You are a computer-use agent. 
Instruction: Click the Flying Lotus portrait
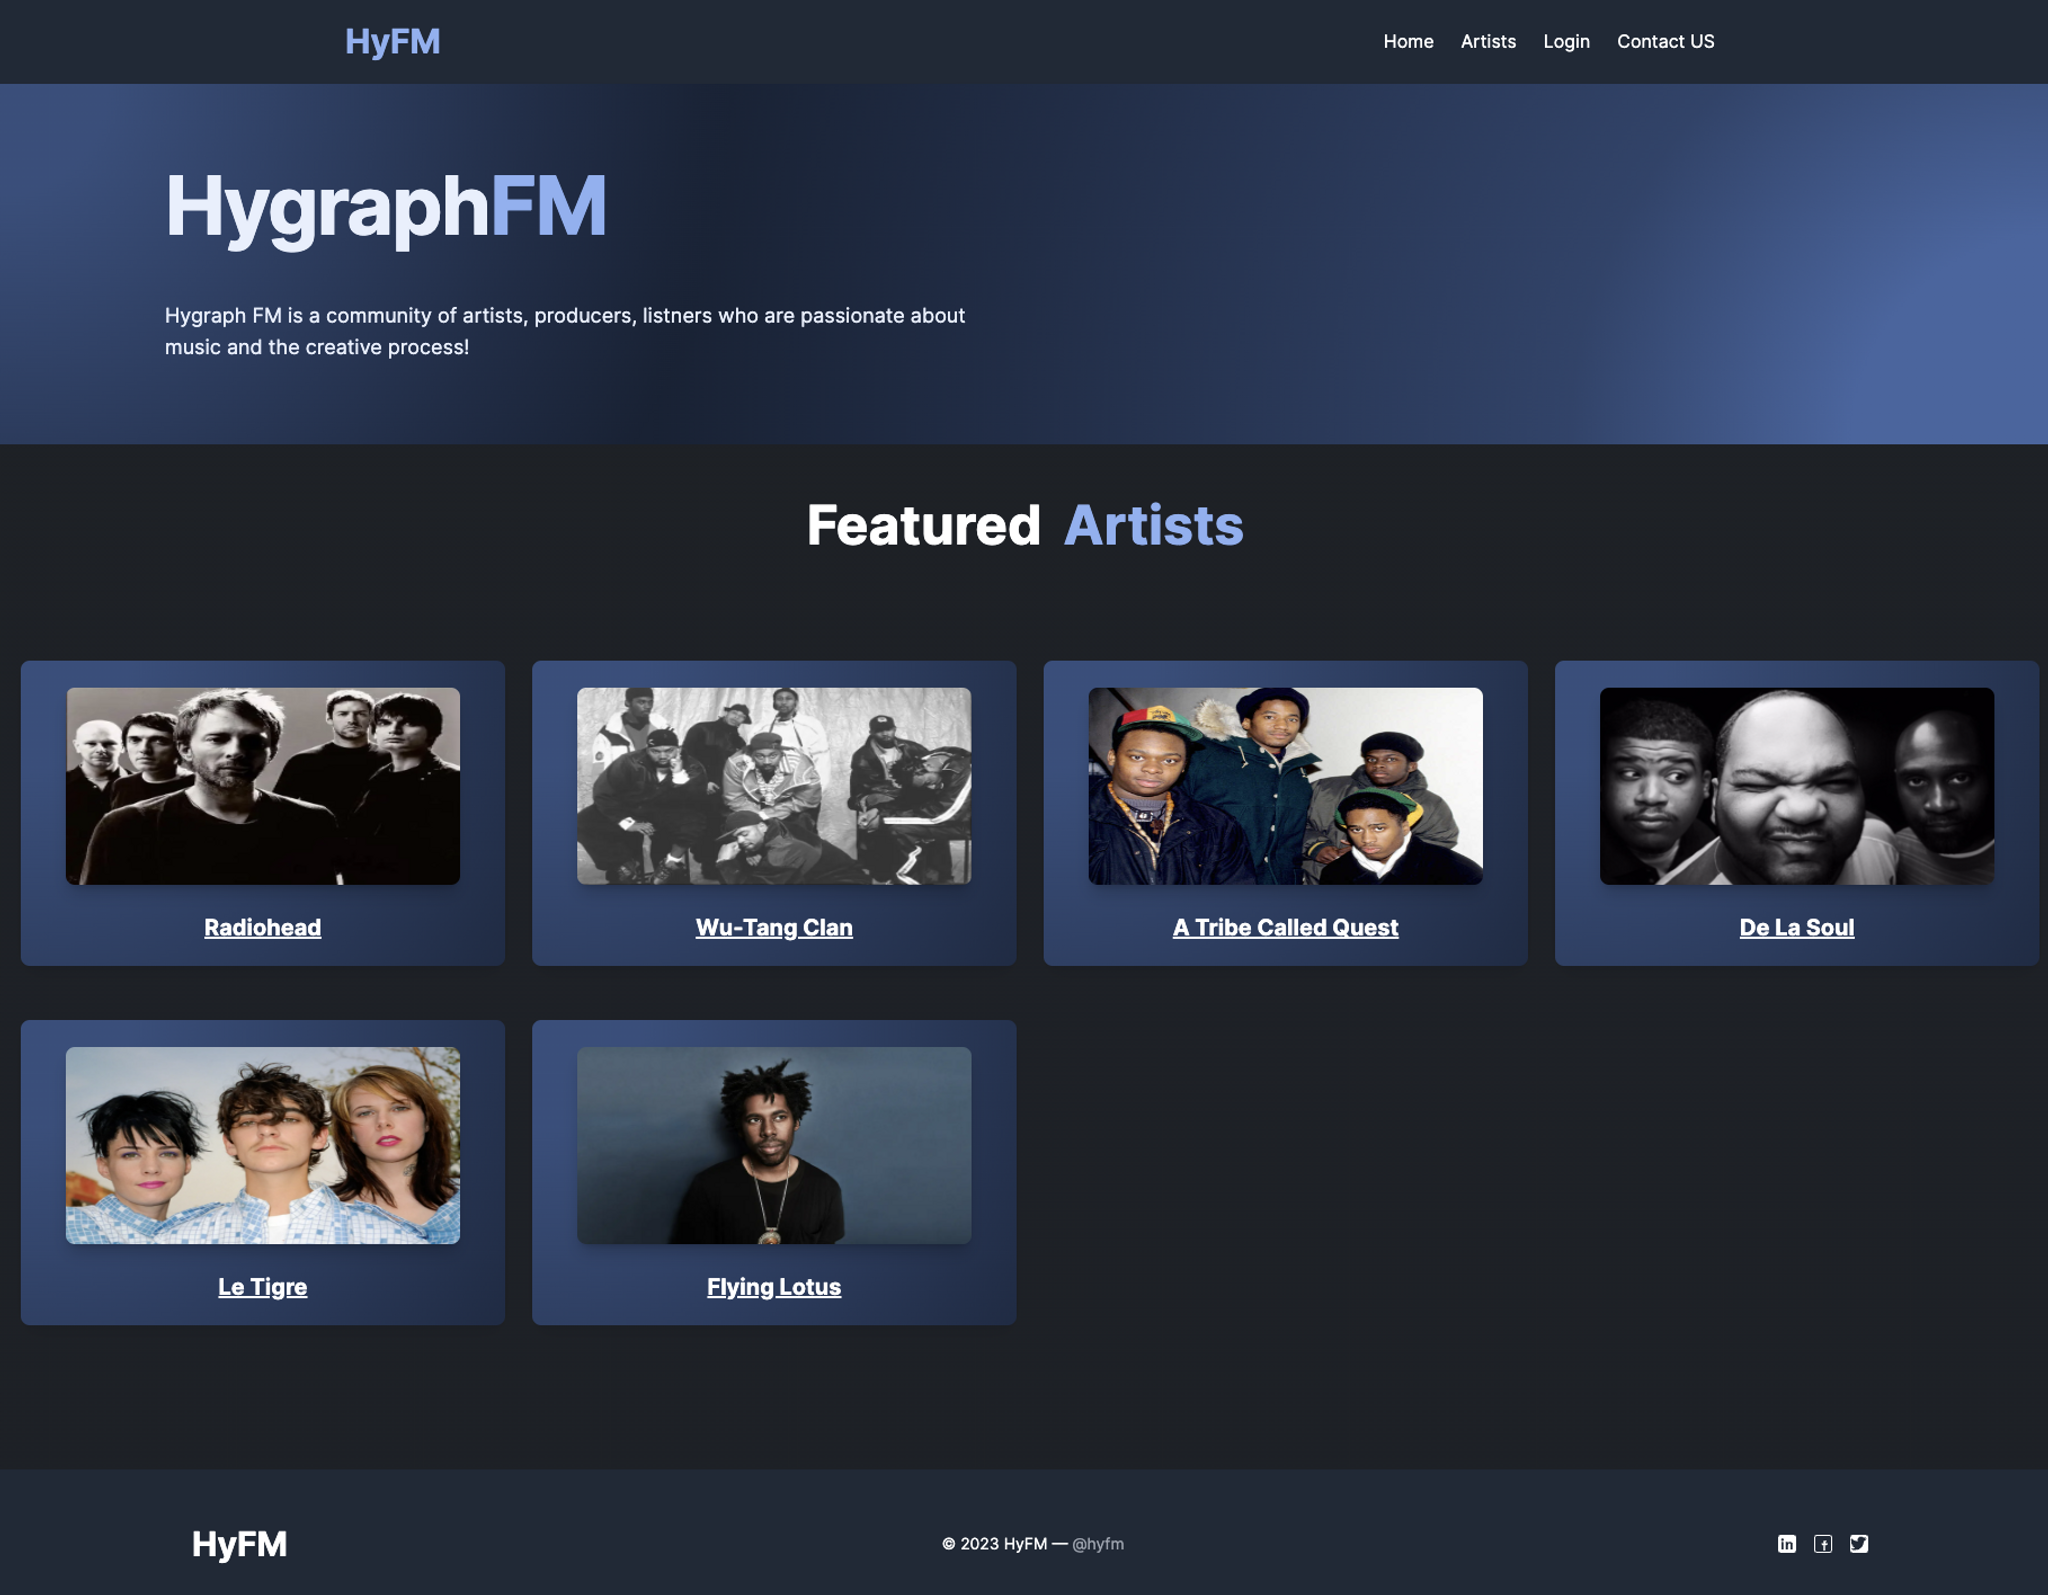coord(774,1145)
